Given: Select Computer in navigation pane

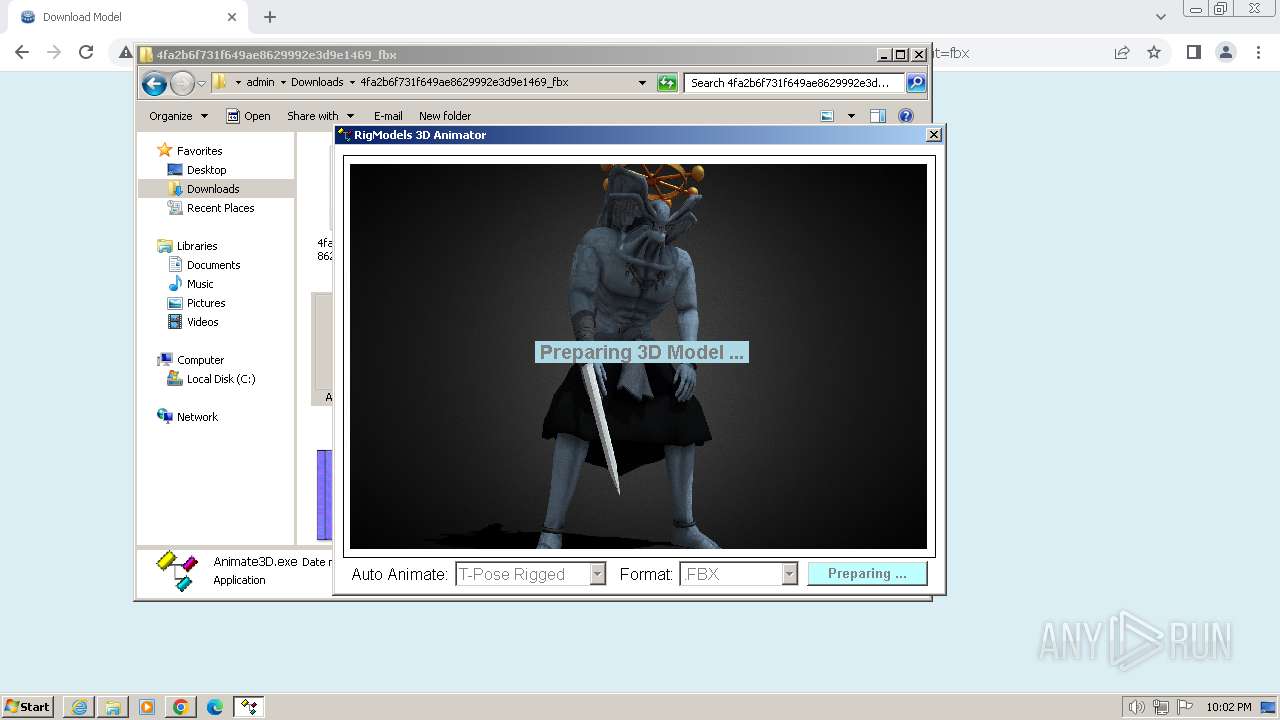Looking at the screenshot, I should click(x=200, y=360).
